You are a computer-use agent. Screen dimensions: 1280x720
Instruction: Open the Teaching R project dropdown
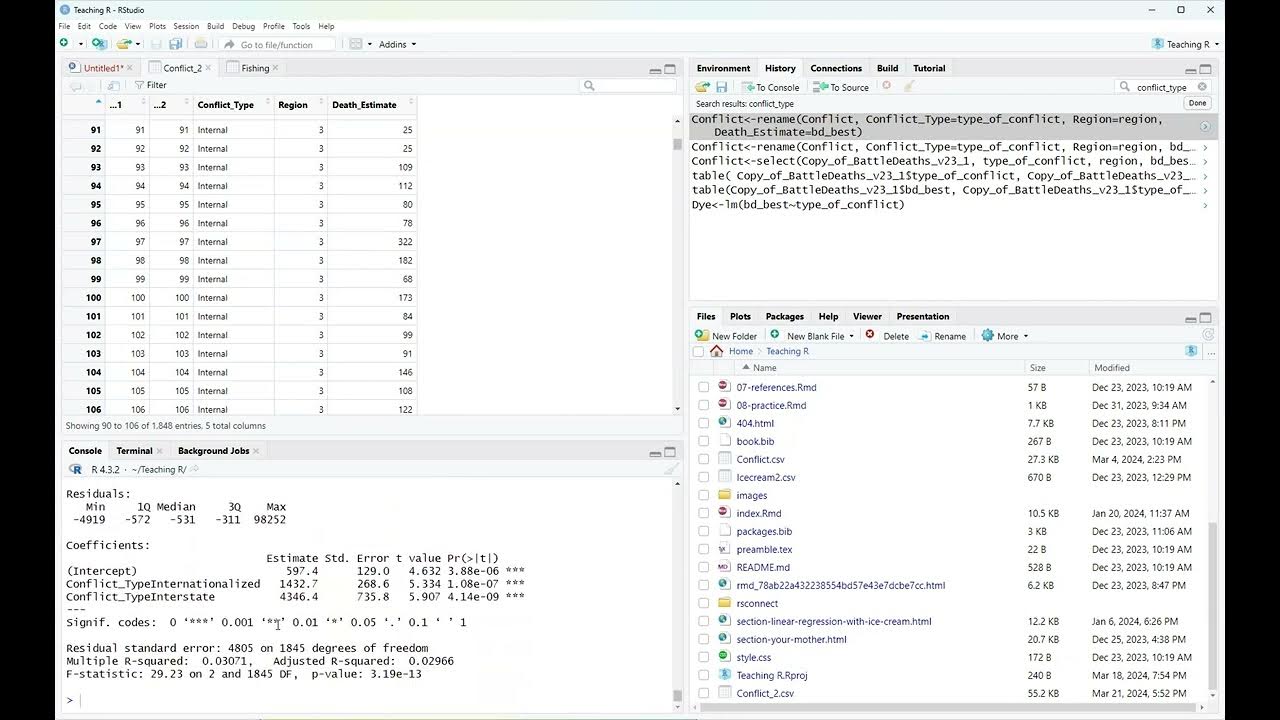pos(1185,44)
